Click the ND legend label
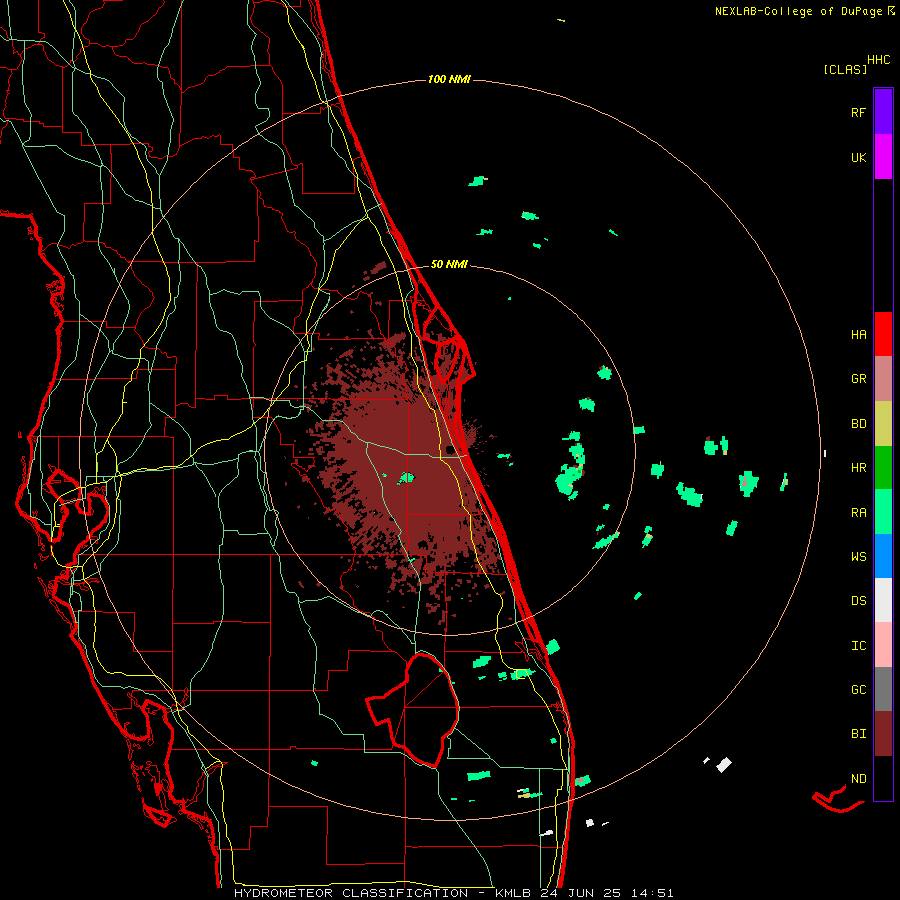Screen dimensions: 900x900 click(858, 779)
